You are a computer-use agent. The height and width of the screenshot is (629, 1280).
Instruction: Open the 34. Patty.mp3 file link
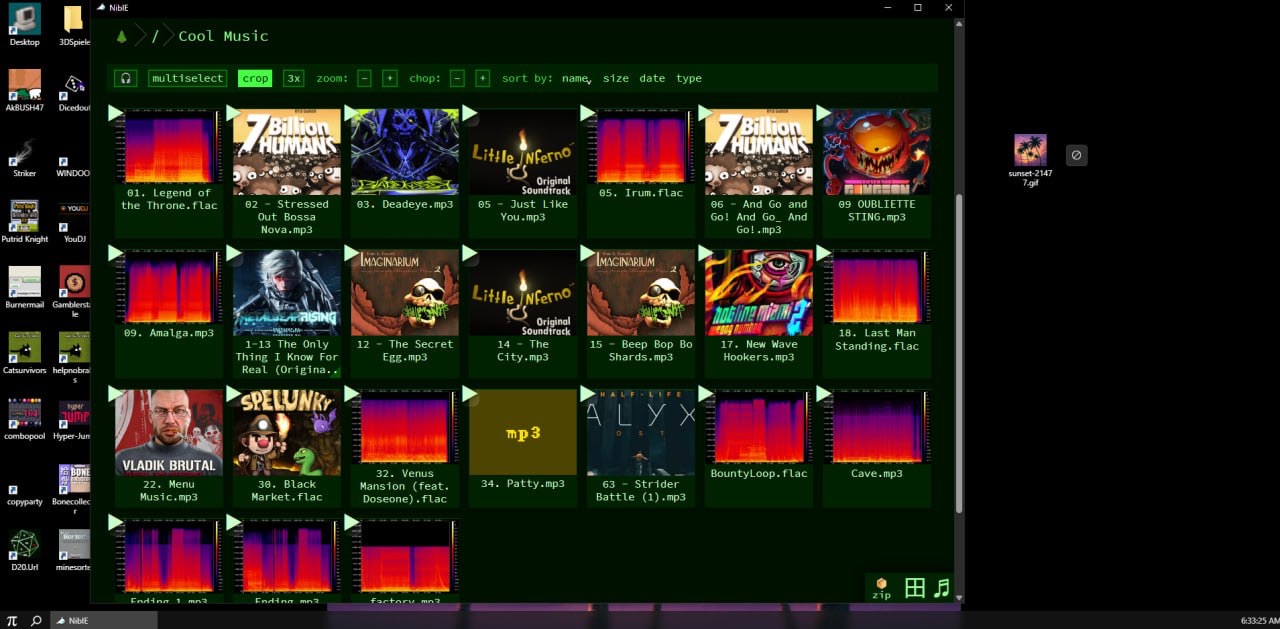coord(523,484)
